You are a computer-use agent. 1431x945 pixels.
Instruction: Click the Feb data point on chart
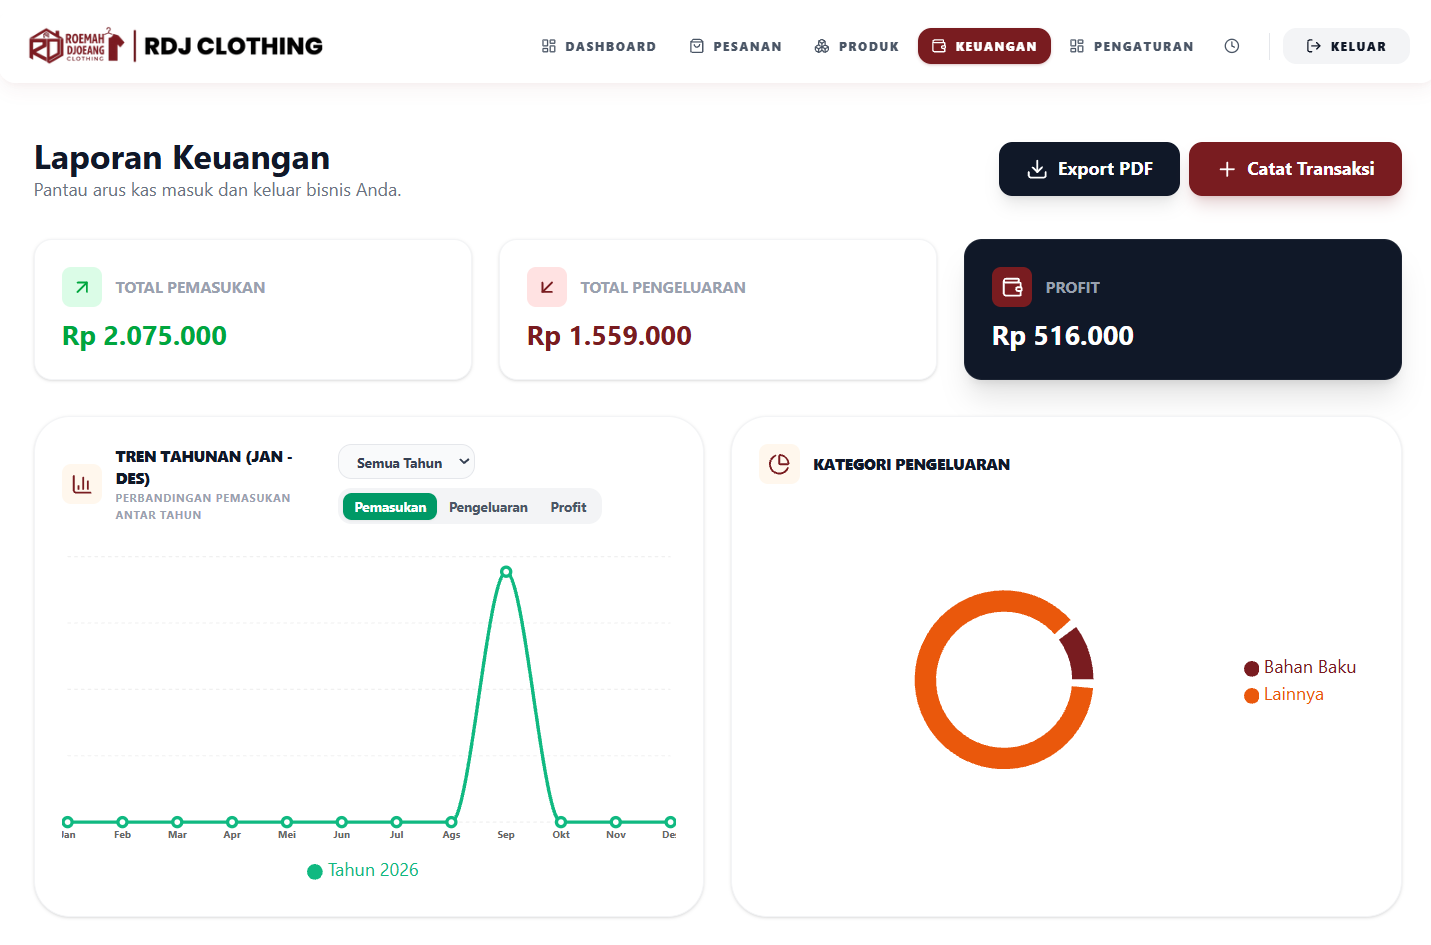[x=122, y=822]
